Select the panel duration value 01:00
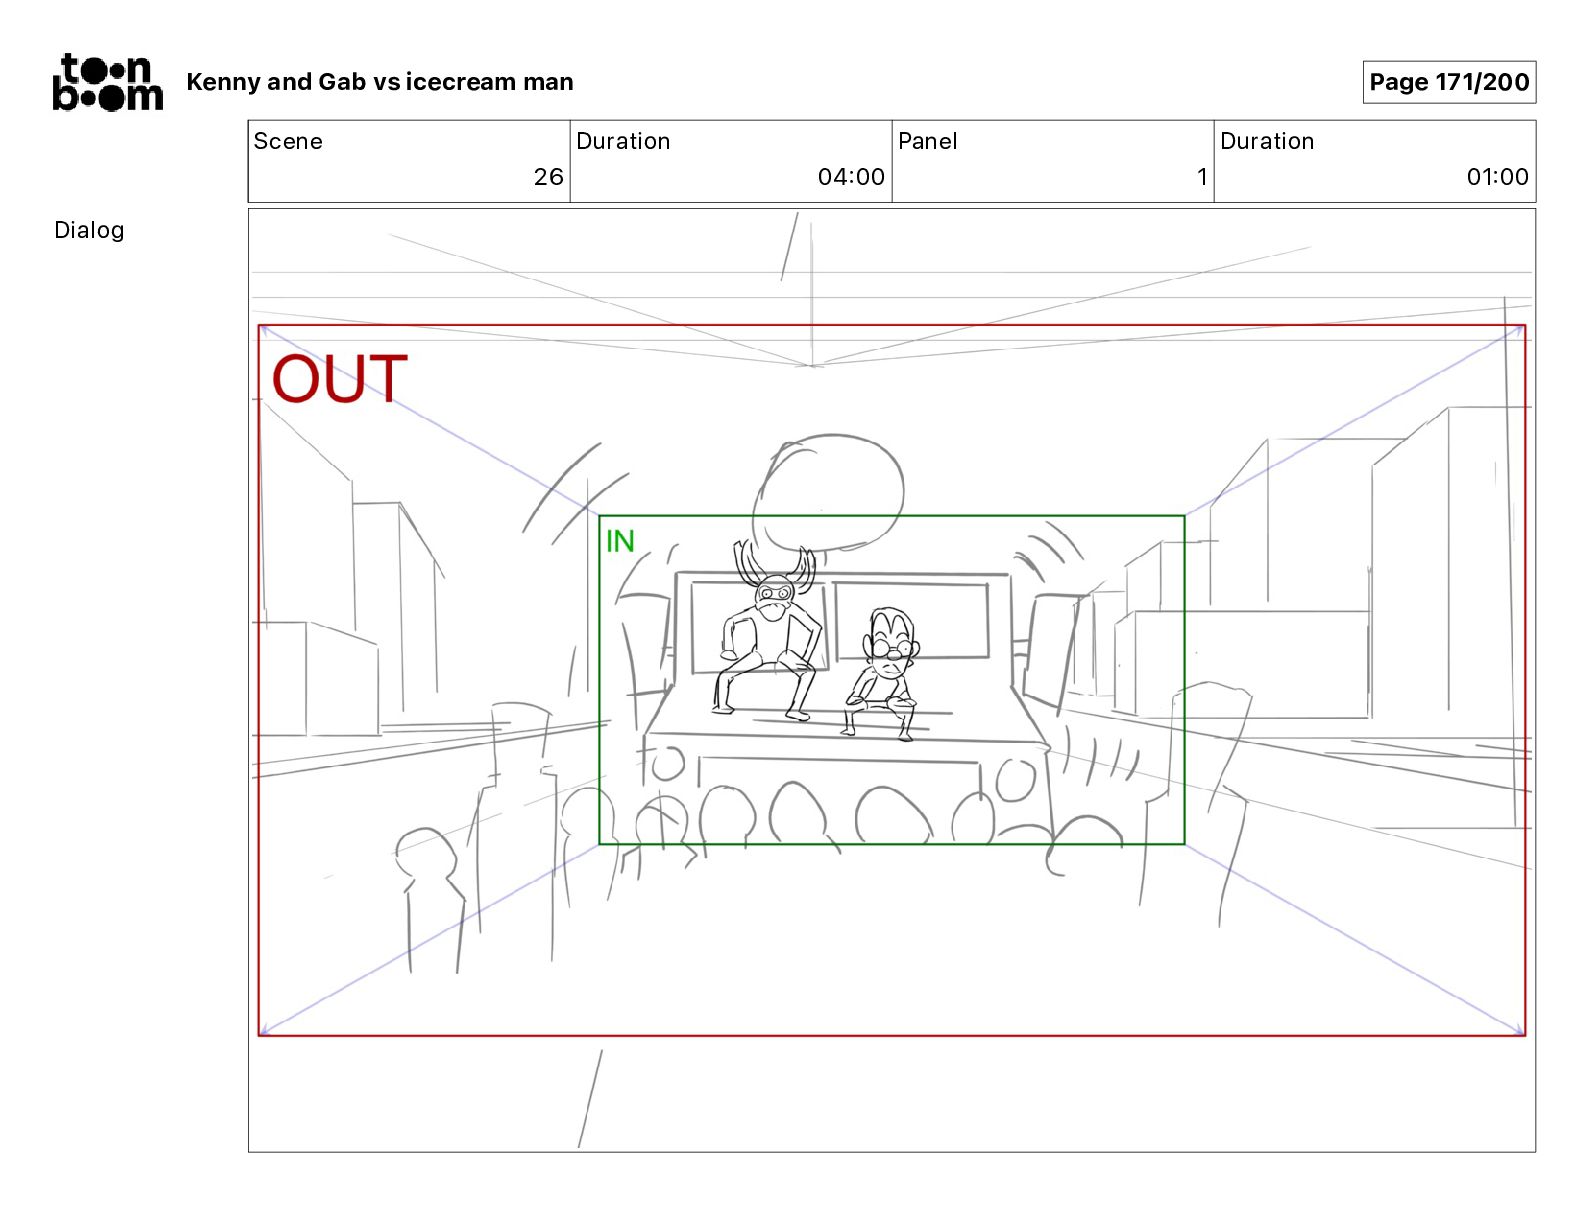The height and width of the screenshot is (1224, 1584). point(1497,177)
